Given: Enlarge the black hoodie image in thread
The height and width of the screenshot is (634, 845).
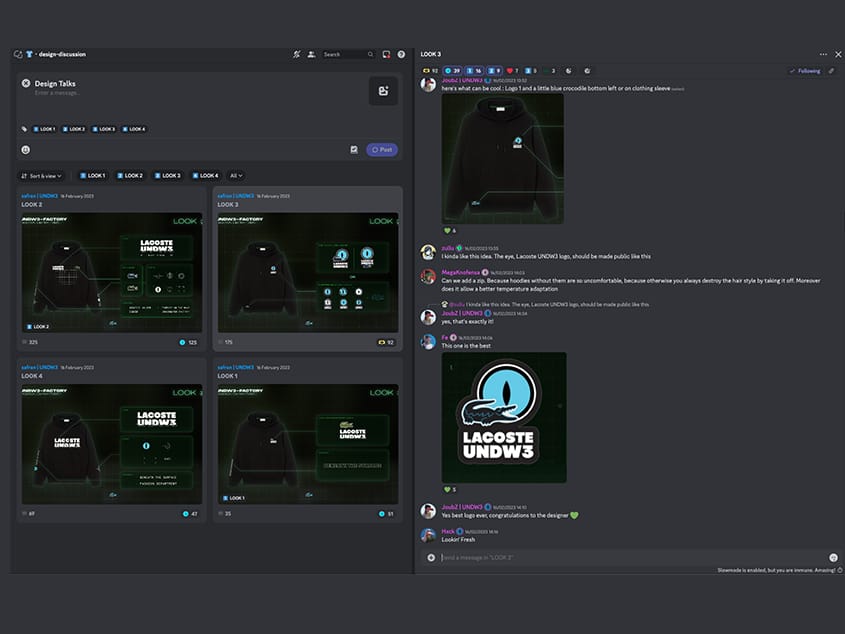Looking at the screenshot, I should click(503, 158).
